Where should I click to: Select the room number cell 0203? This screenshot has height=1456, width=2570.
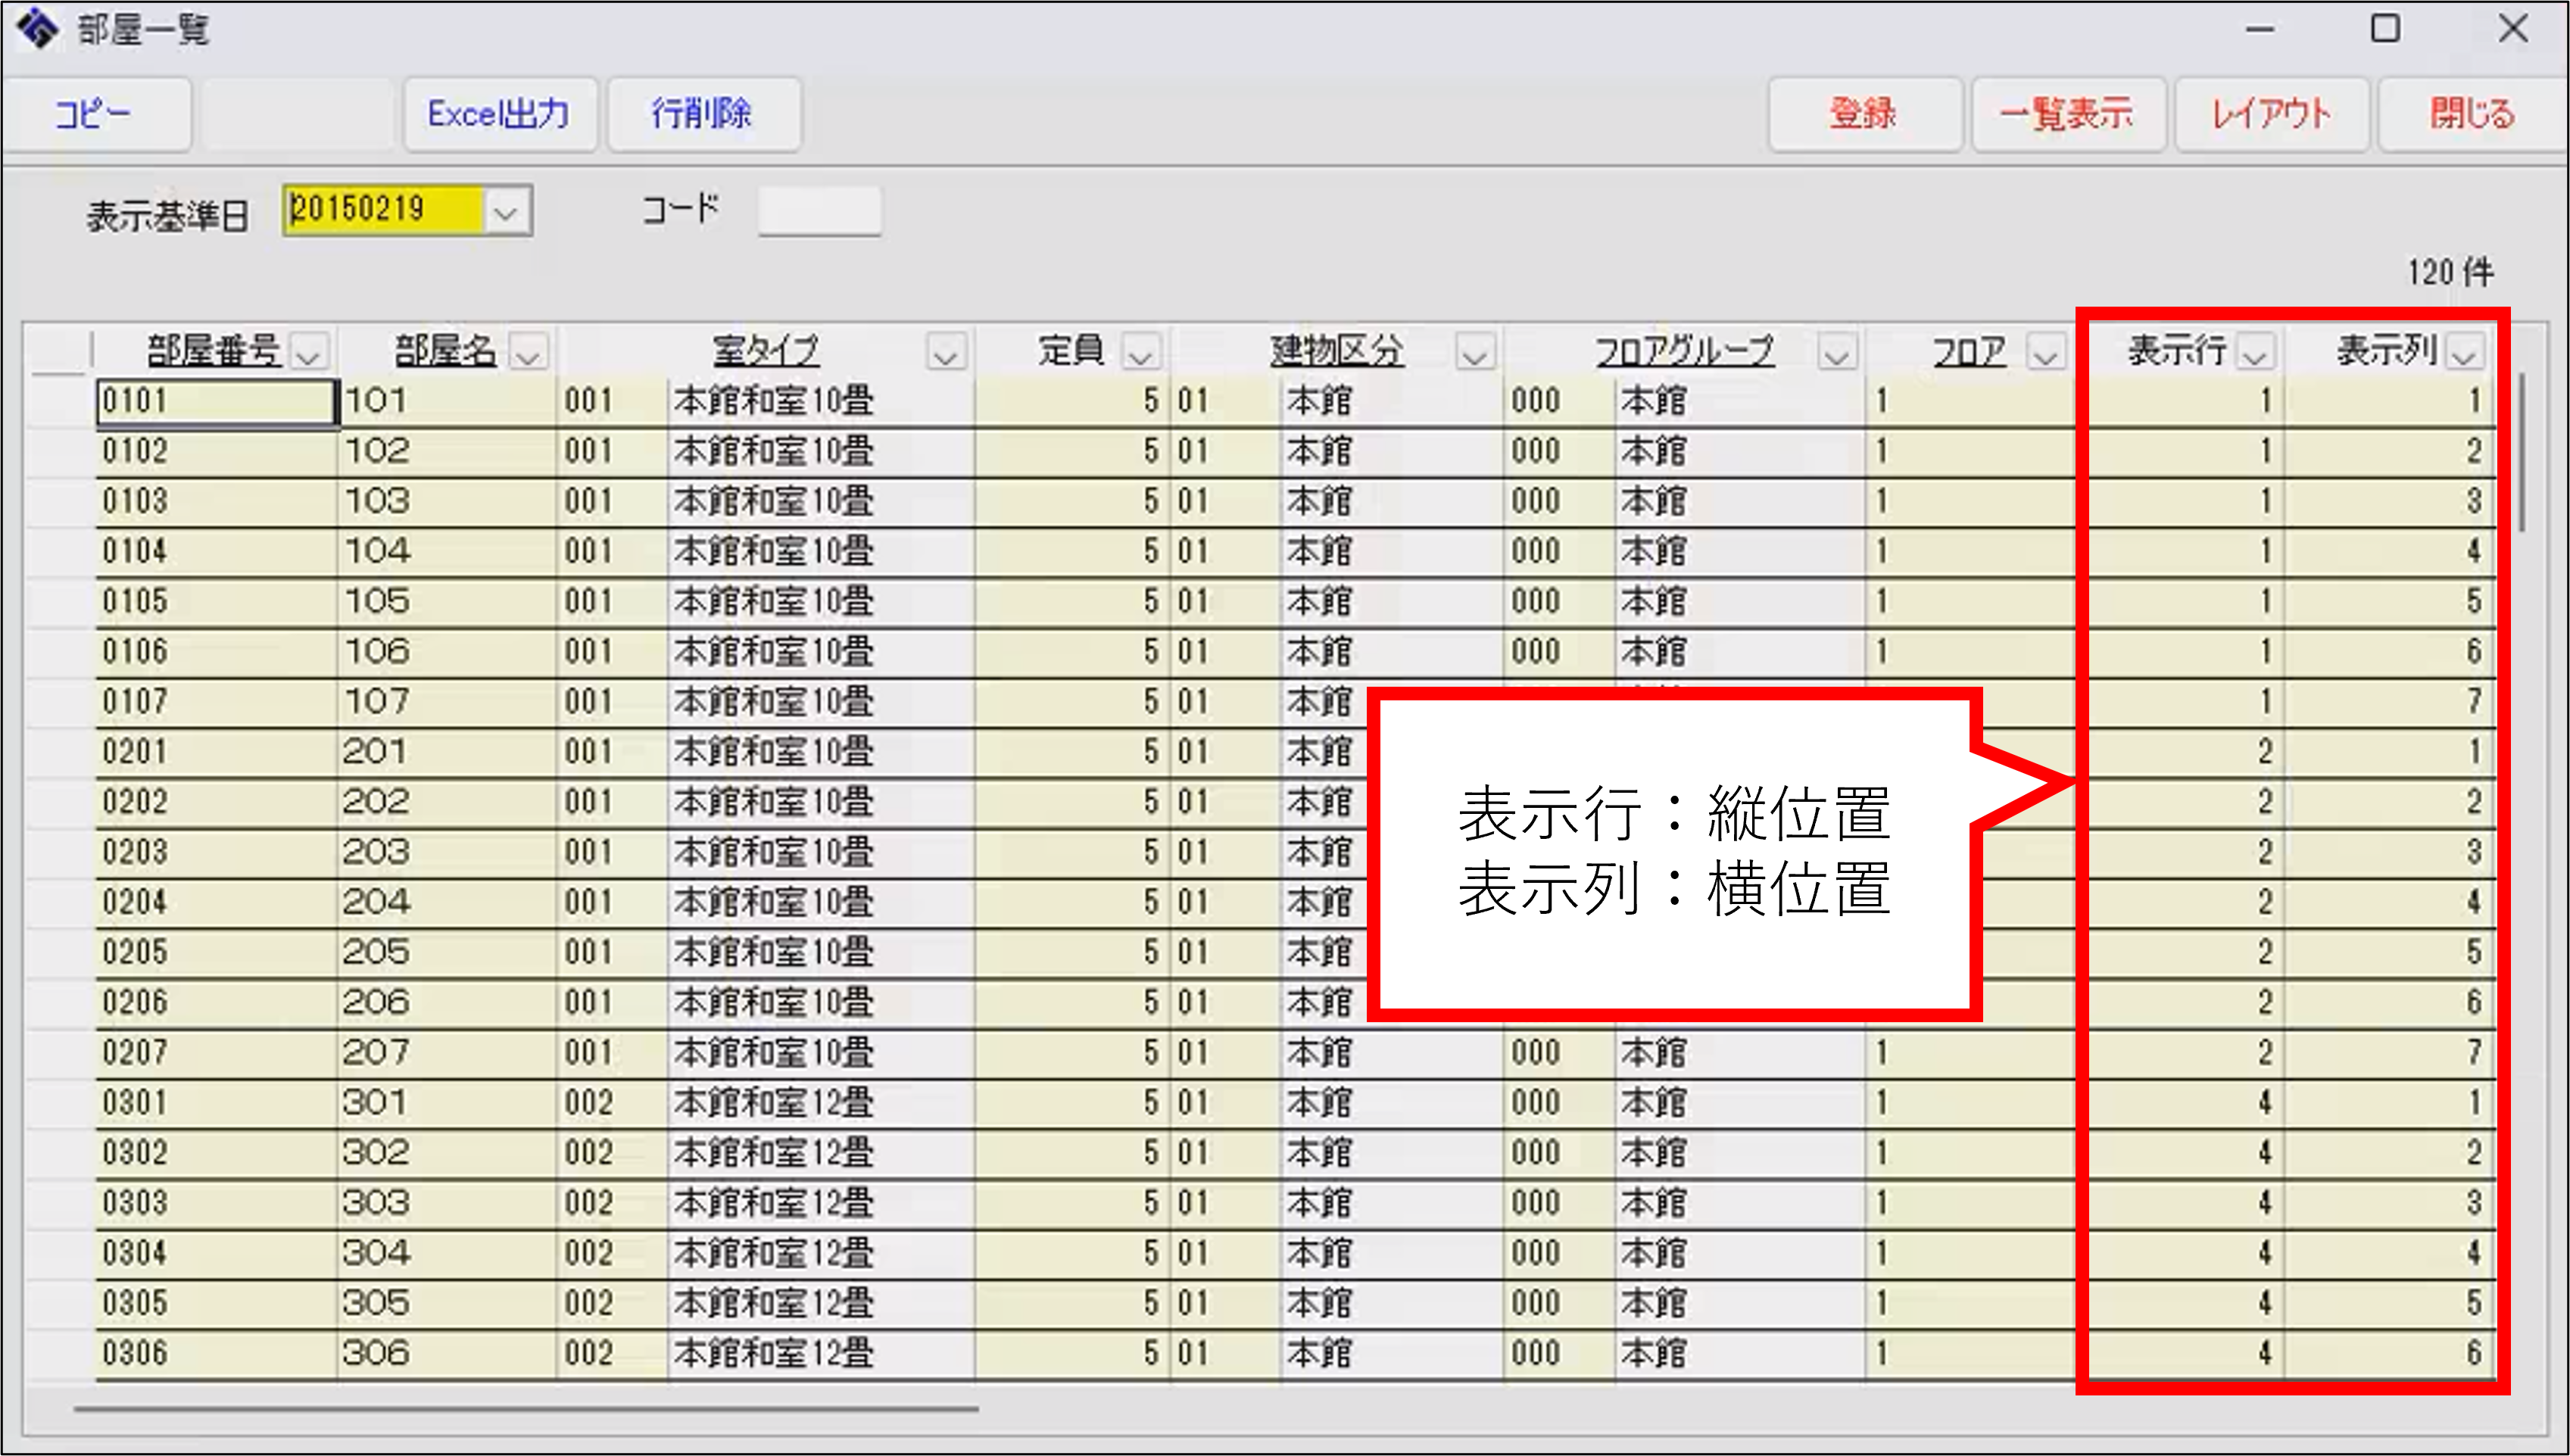215,852
